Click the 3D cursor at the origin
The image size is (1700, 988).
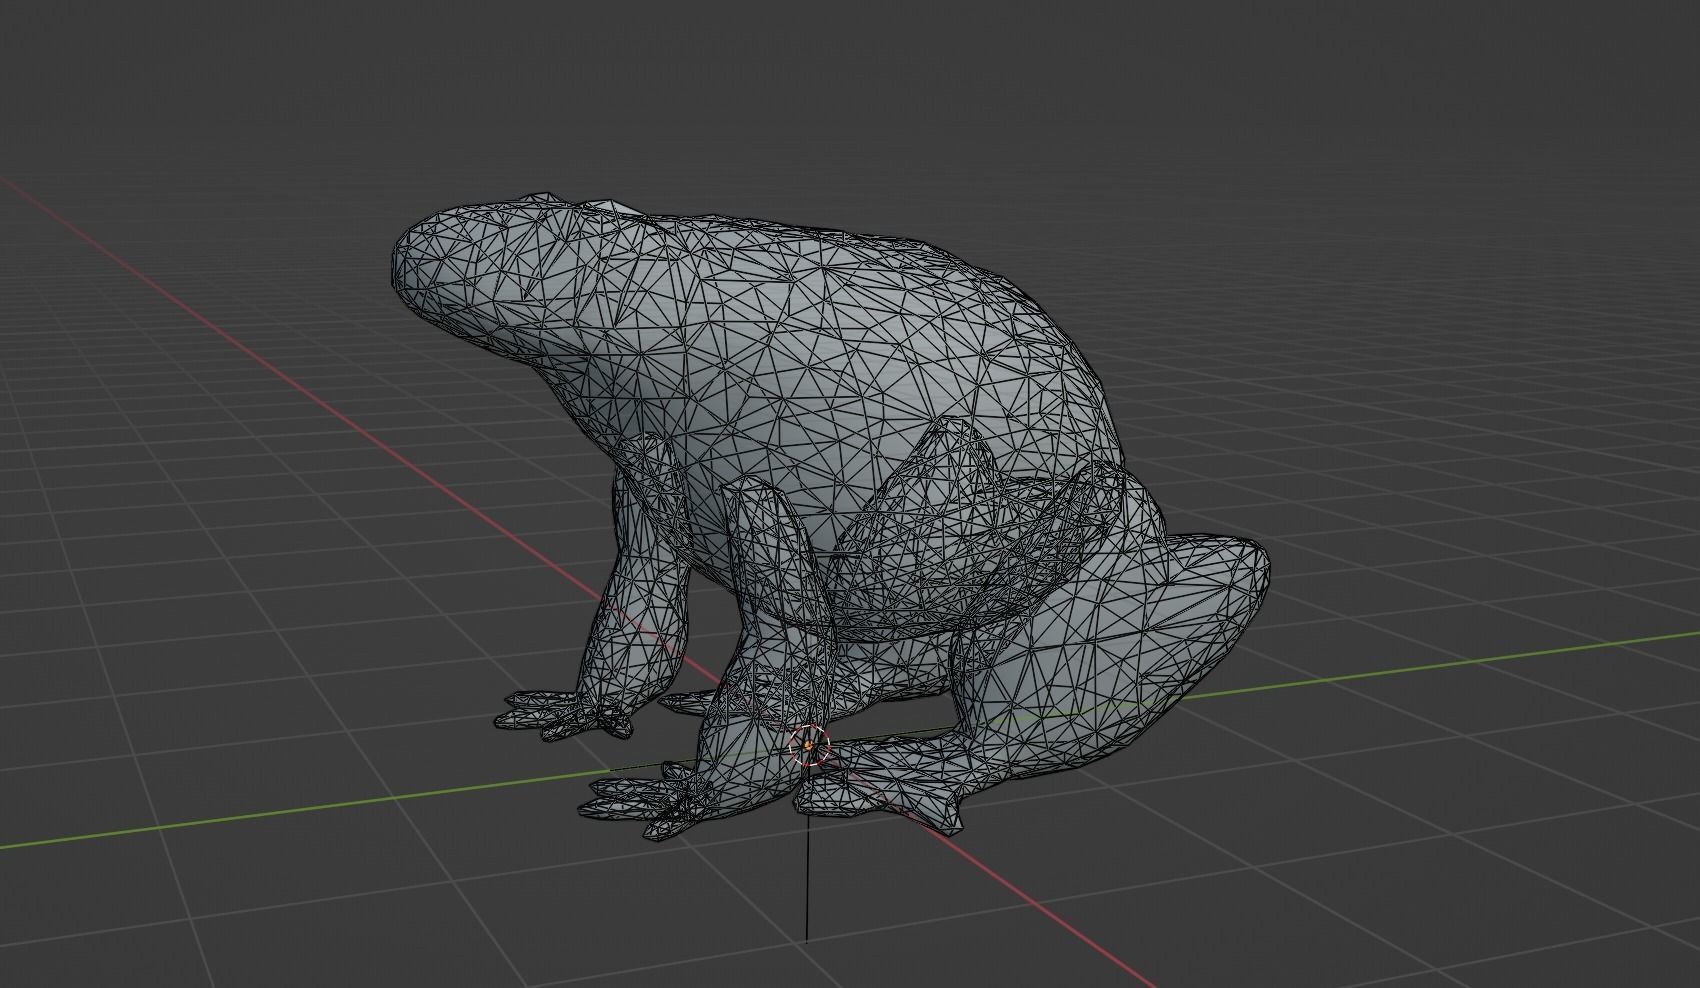click(809, 745)
